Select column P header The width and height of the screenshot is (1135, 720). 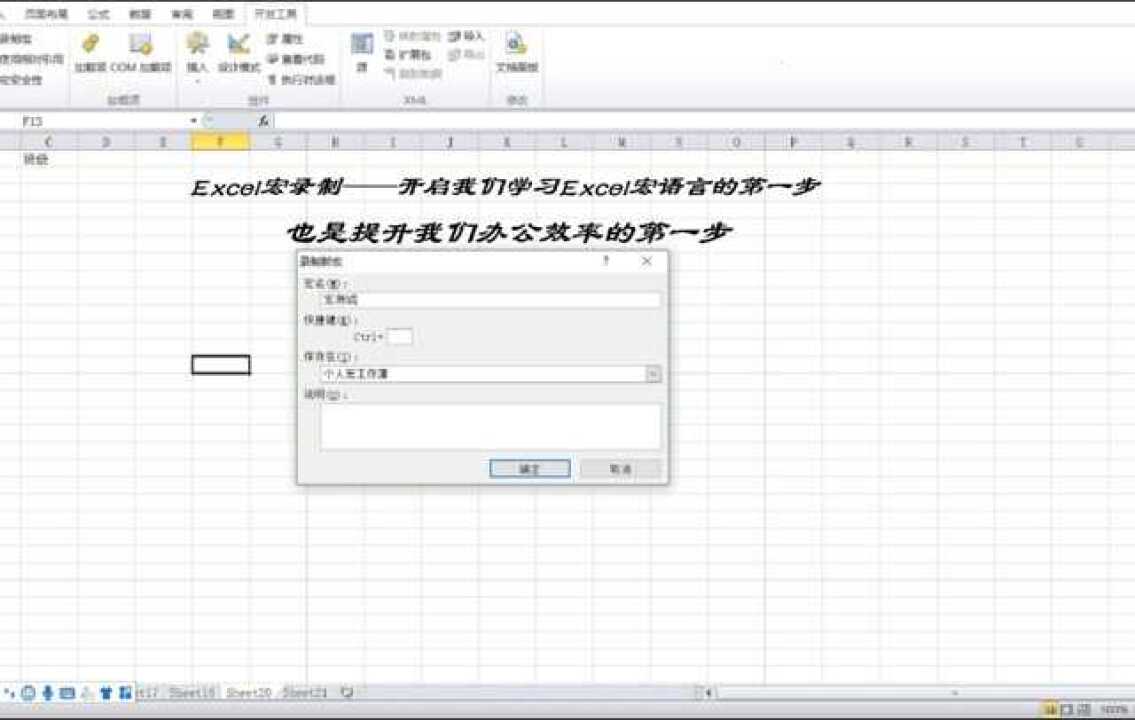pos(793,142)
